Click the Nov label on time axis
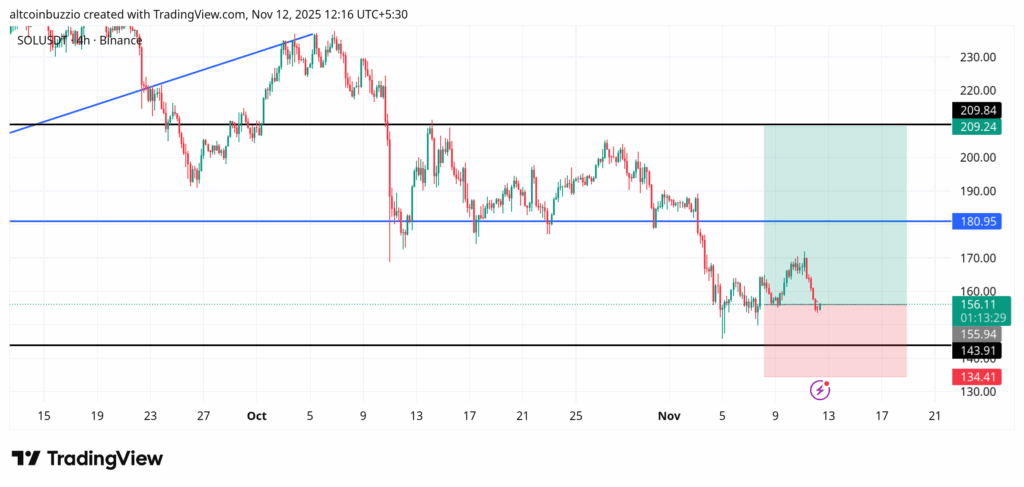The height and width of the screenshot is (487, 1024). (x=666, y=414)
